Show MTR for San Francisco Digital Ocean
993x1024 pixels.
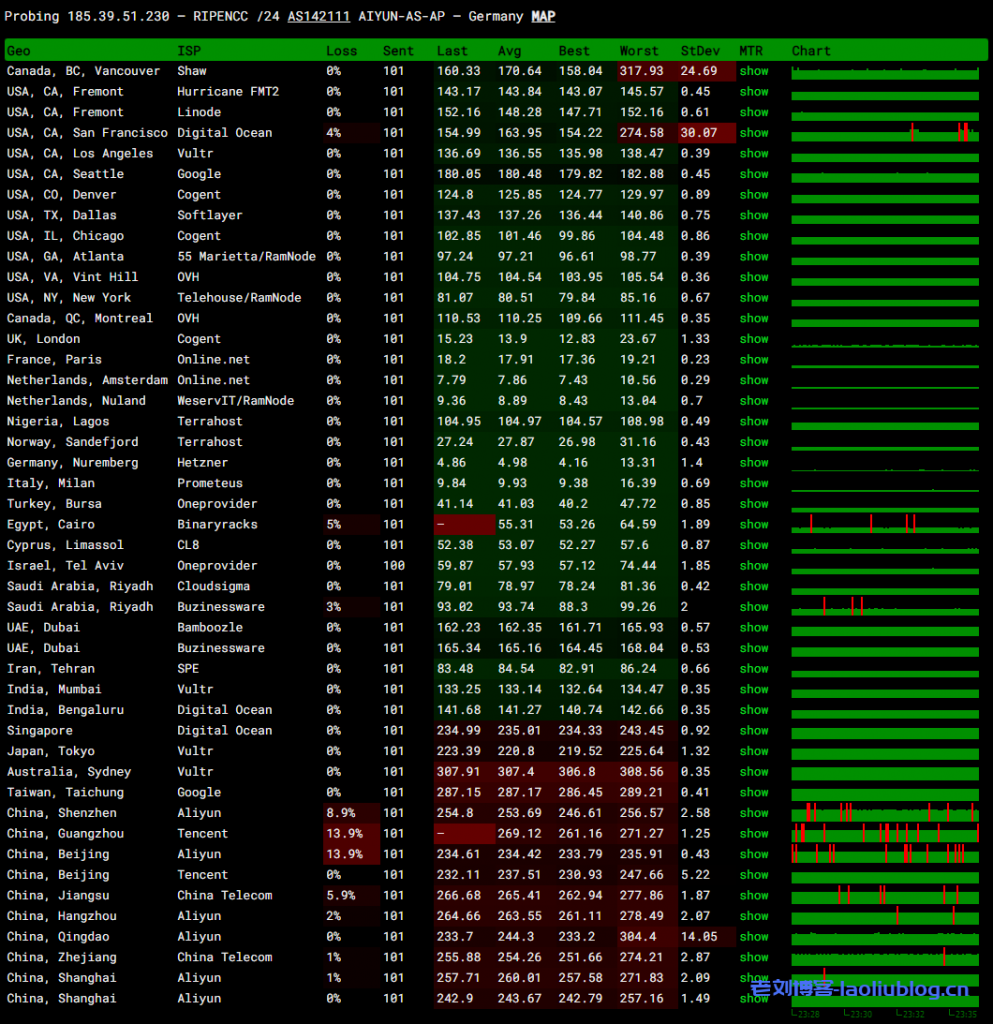(754, 133)
